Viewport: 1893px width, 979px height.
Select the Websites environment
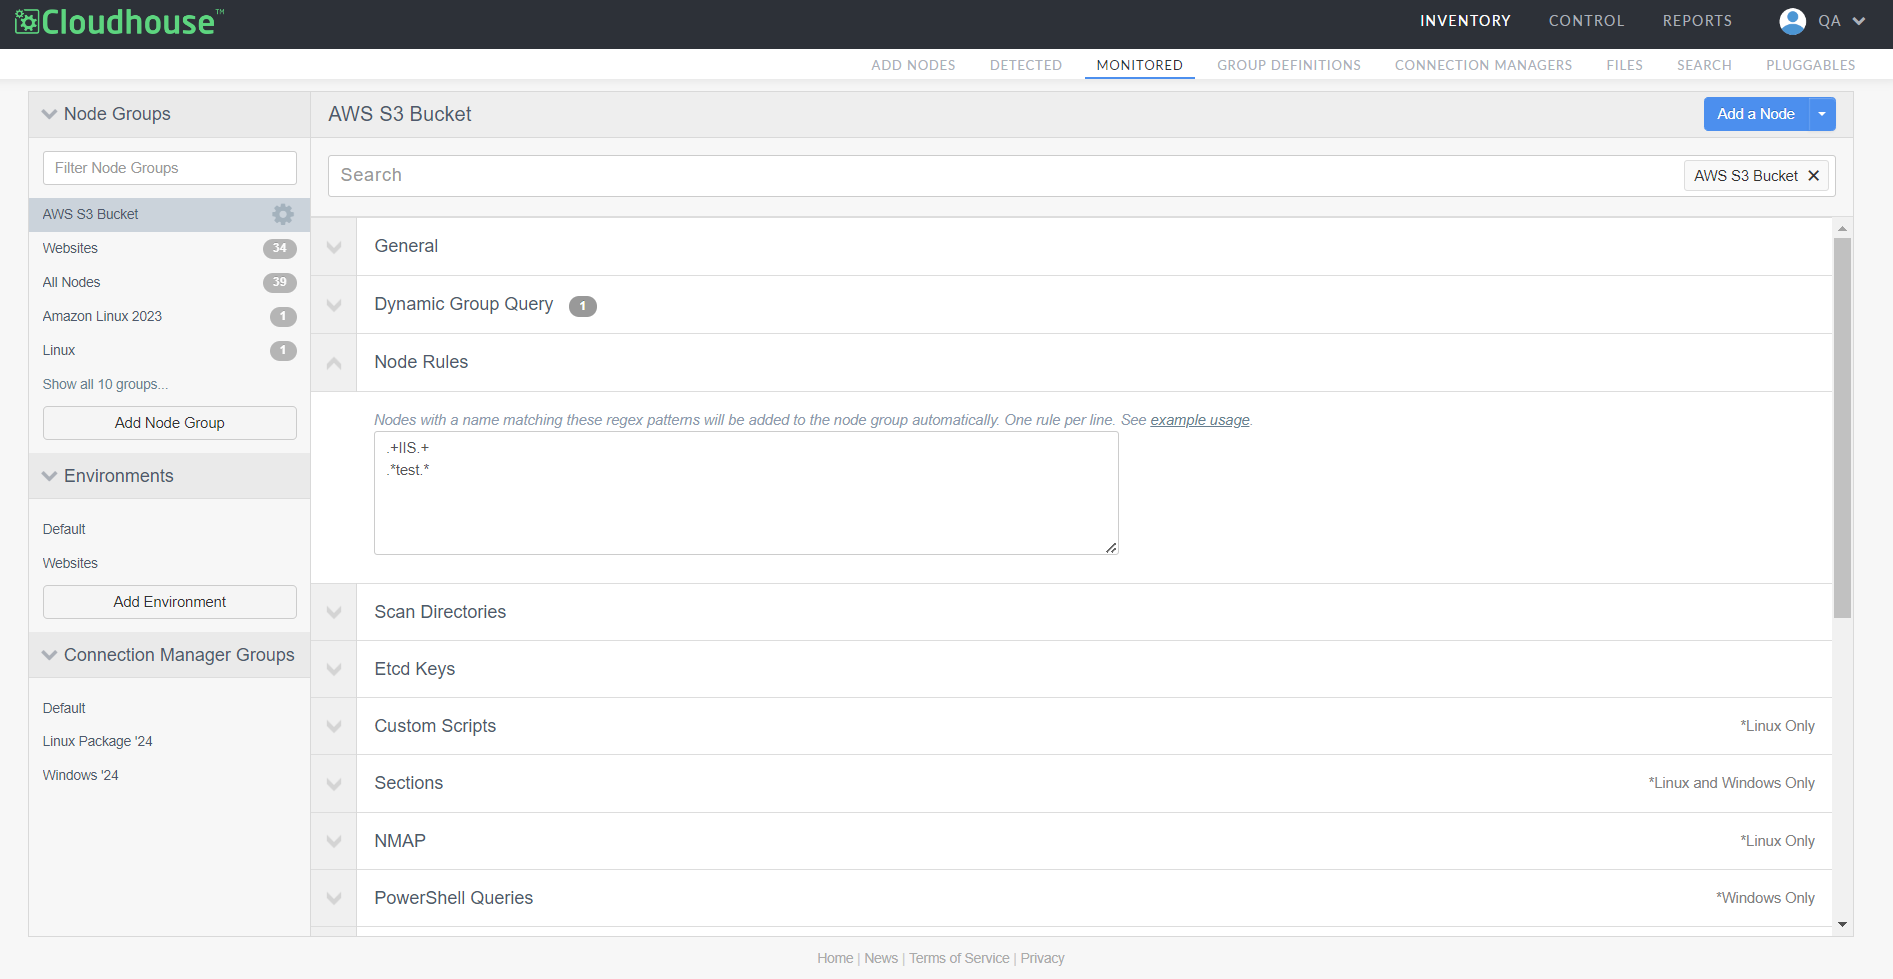tap(70, 563)
